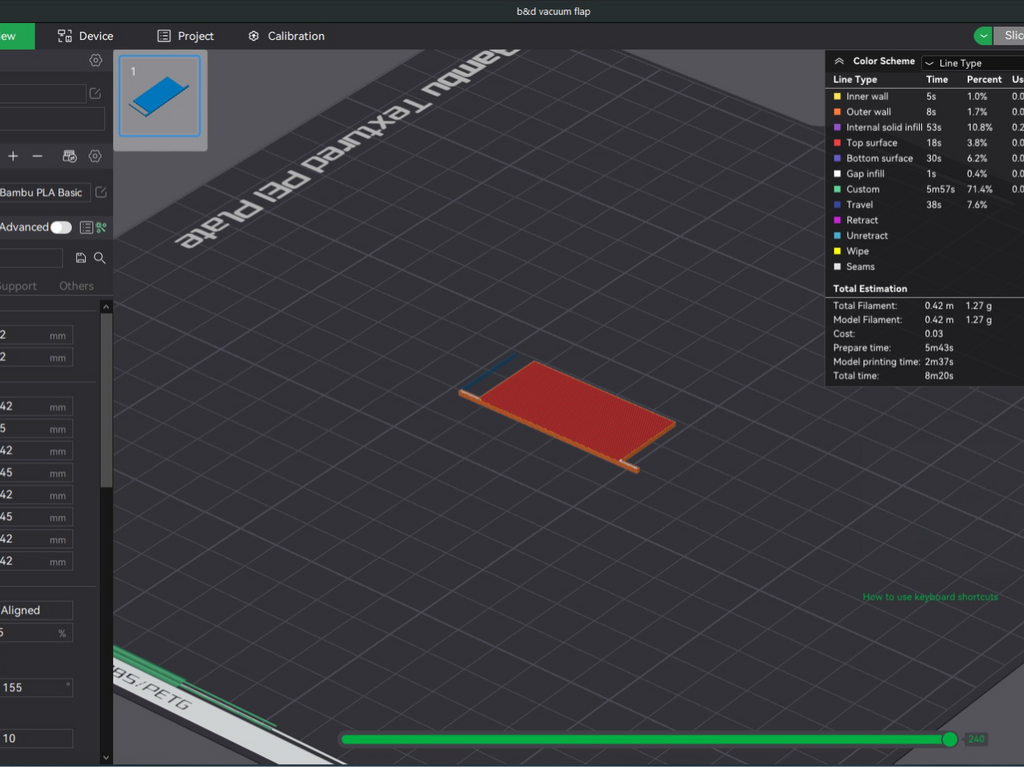1024x768 pixels.
Task: Open How to use keyboard shortcuts link
Action: point(930,597)
